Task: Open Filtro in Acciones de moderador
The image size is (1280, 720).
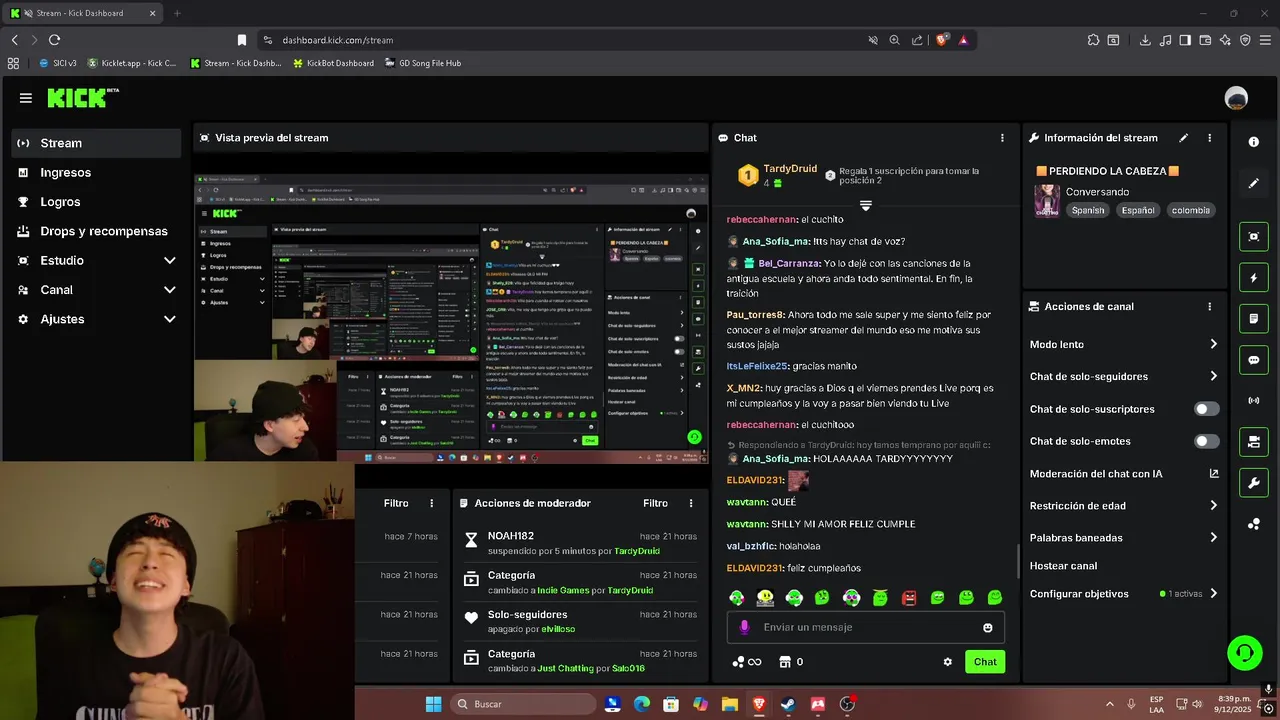Action: pyautogui.click(x=655, y=503)
